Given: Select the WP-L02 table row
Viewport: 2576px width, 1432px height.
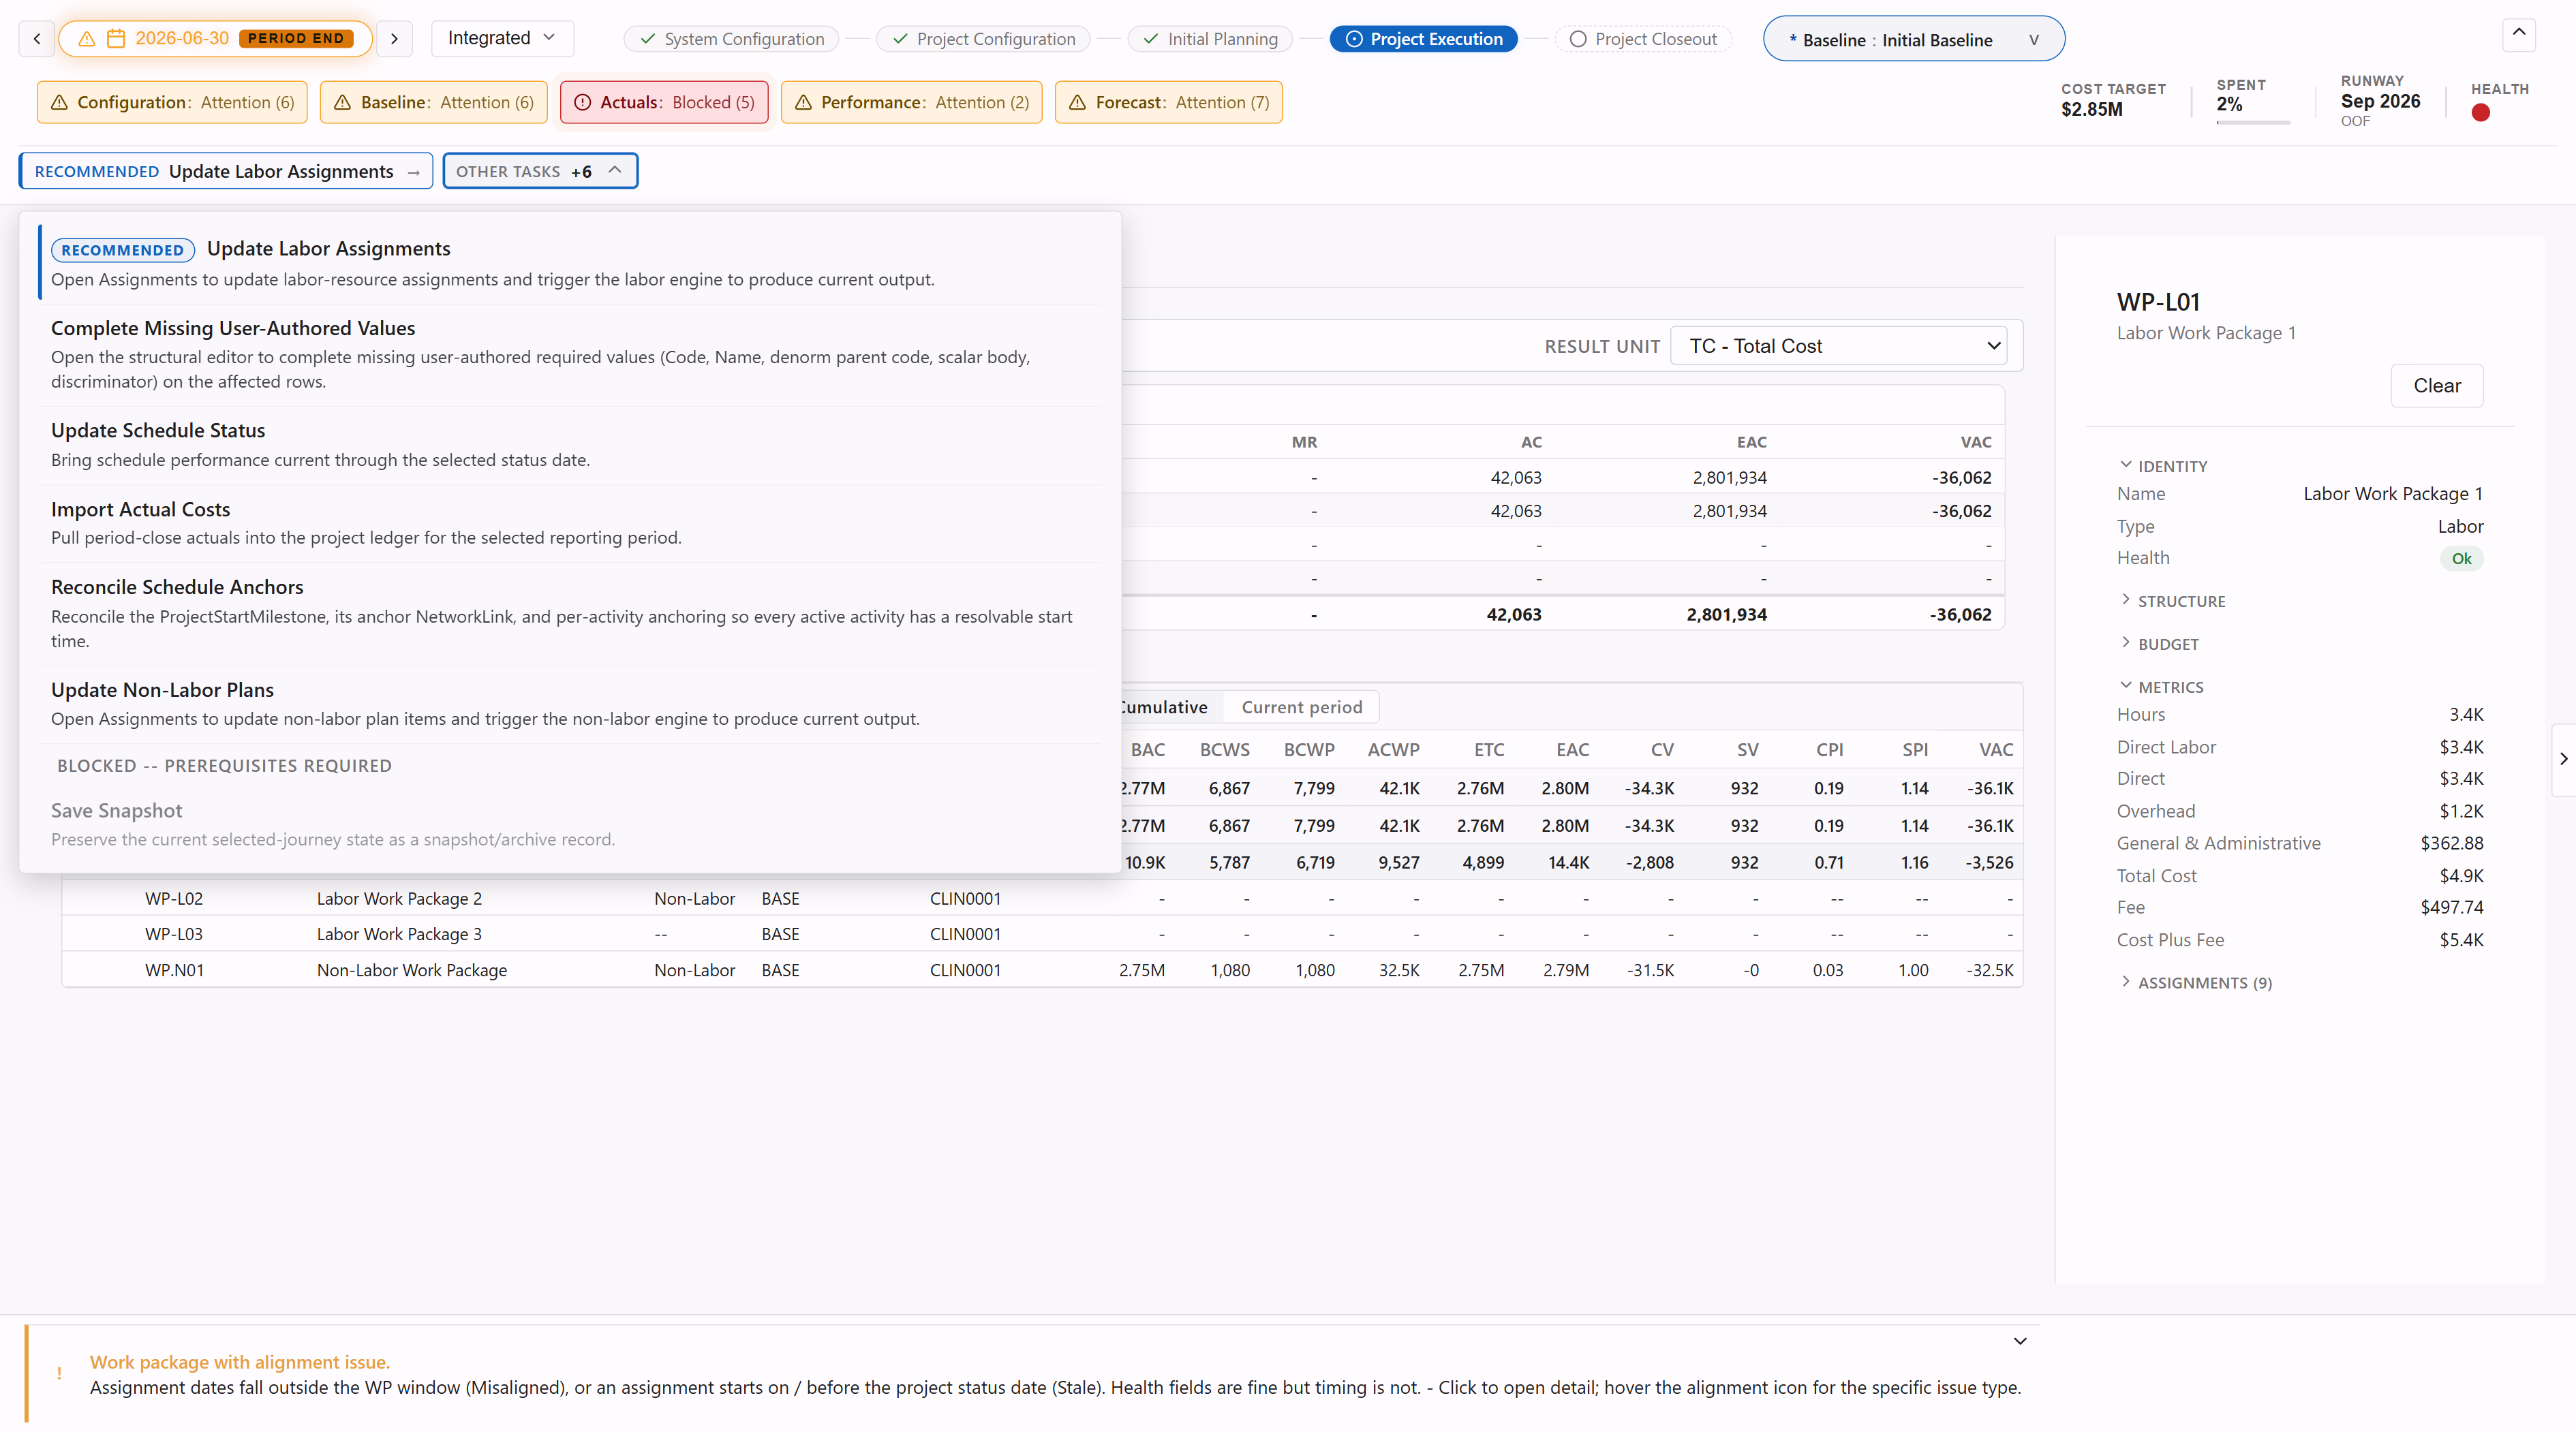Looking at the screenshot, I should point(1042,898).
